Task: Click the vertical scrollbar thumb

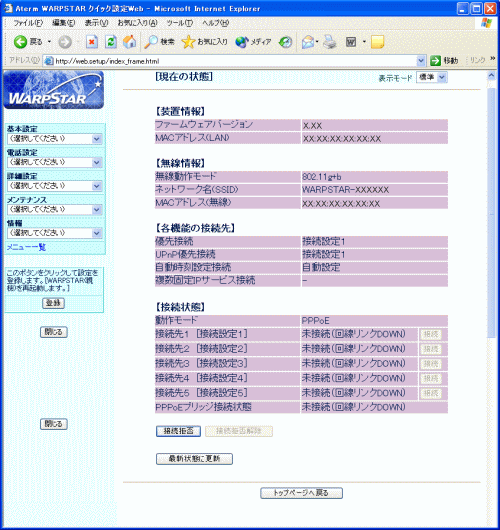Action: 492,213
